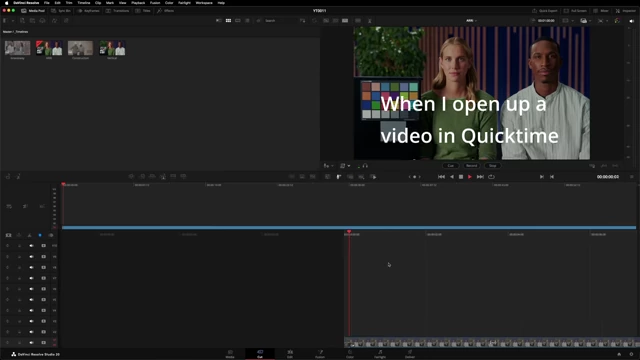Open the bypass color grades dropdown

618,21
